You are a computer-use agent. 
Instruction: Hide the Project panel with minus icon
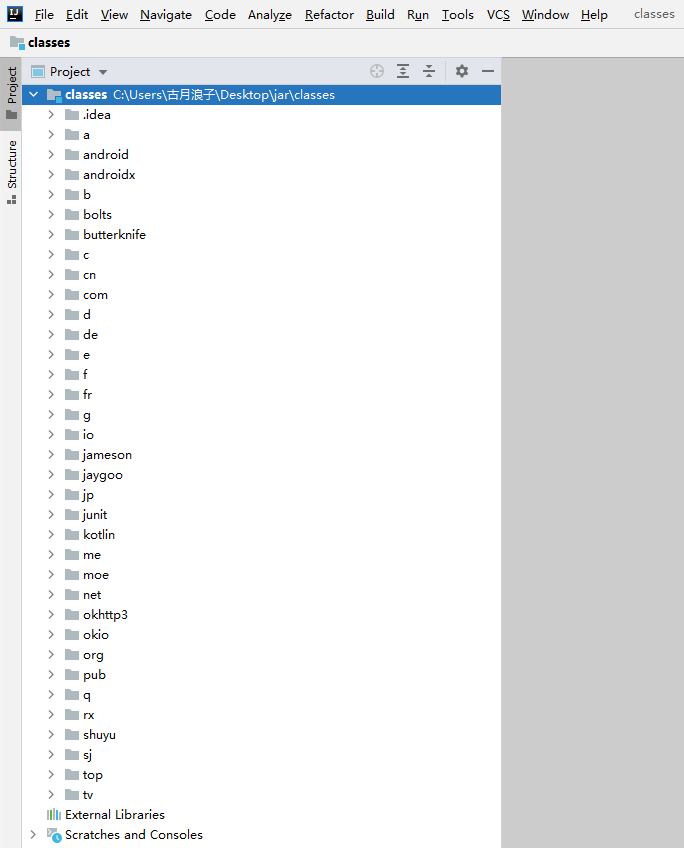pyautogui.click(x=488, y=71)
